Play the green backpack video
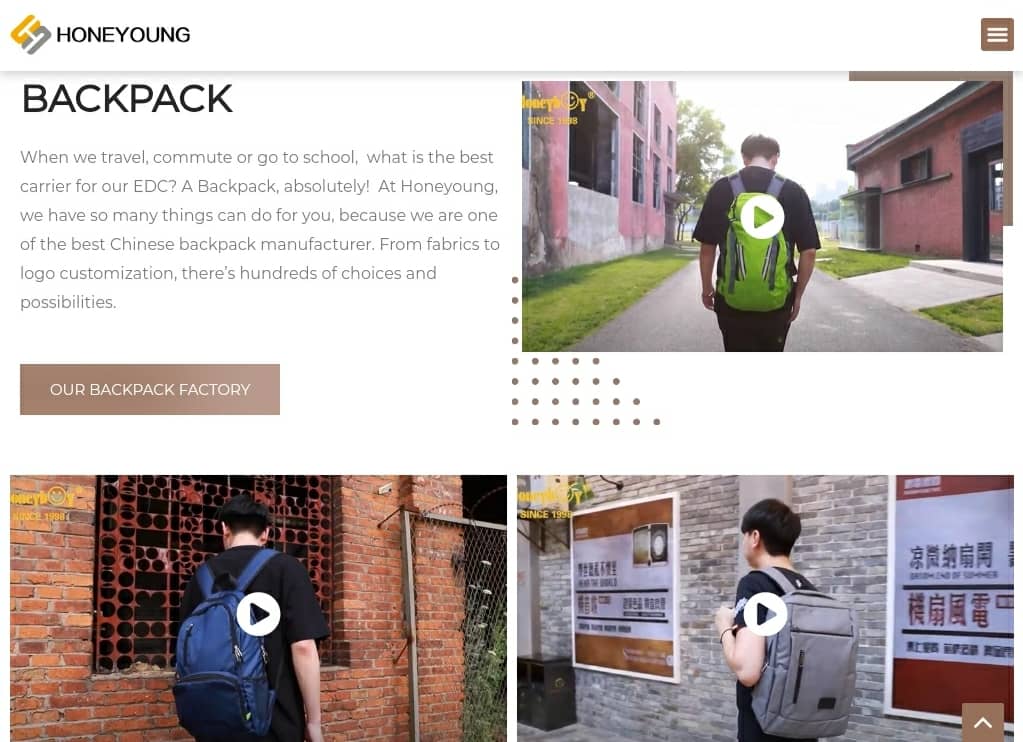This screenshot has height=742, width=1023. click(762, 217)
